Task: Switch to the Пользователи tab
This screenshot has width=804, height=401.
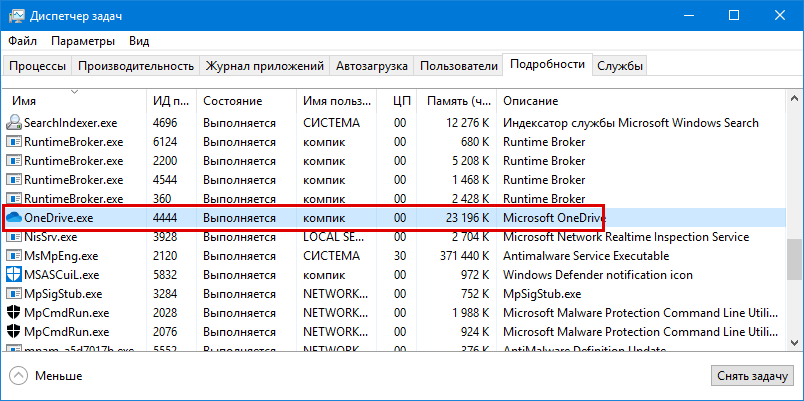Action: 458,66
